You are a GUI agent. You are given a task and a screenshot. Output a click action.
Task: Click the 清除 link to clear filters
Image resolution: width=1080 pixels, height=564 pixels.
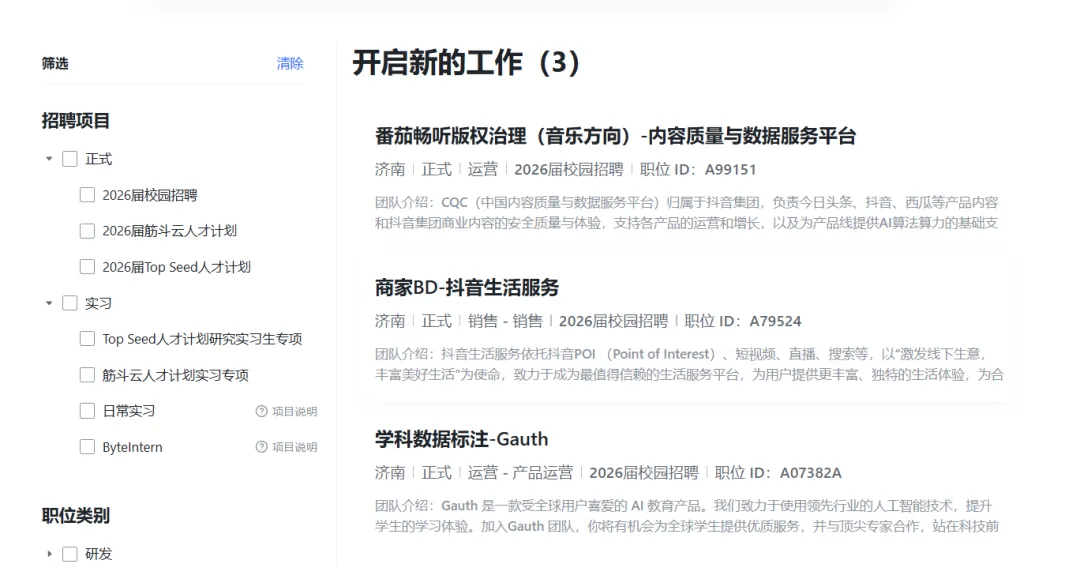pyautogui.click(x=290, y=63)
